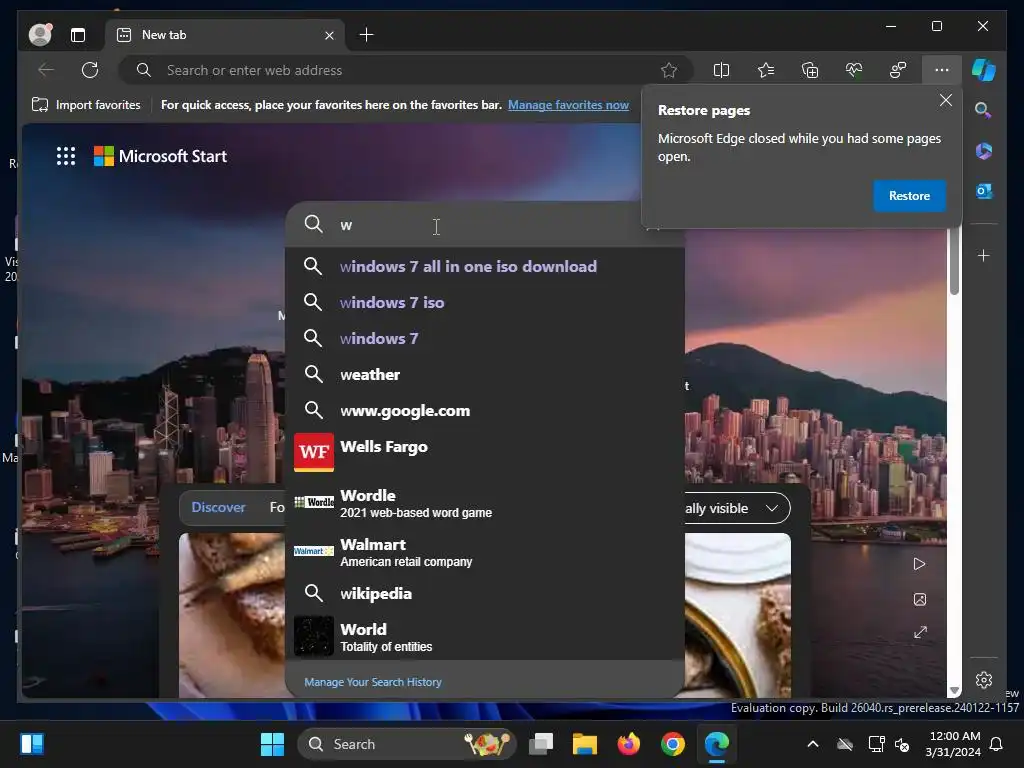Open the background image info icon
Screen dimensions: 1024x768
(920, 599)
